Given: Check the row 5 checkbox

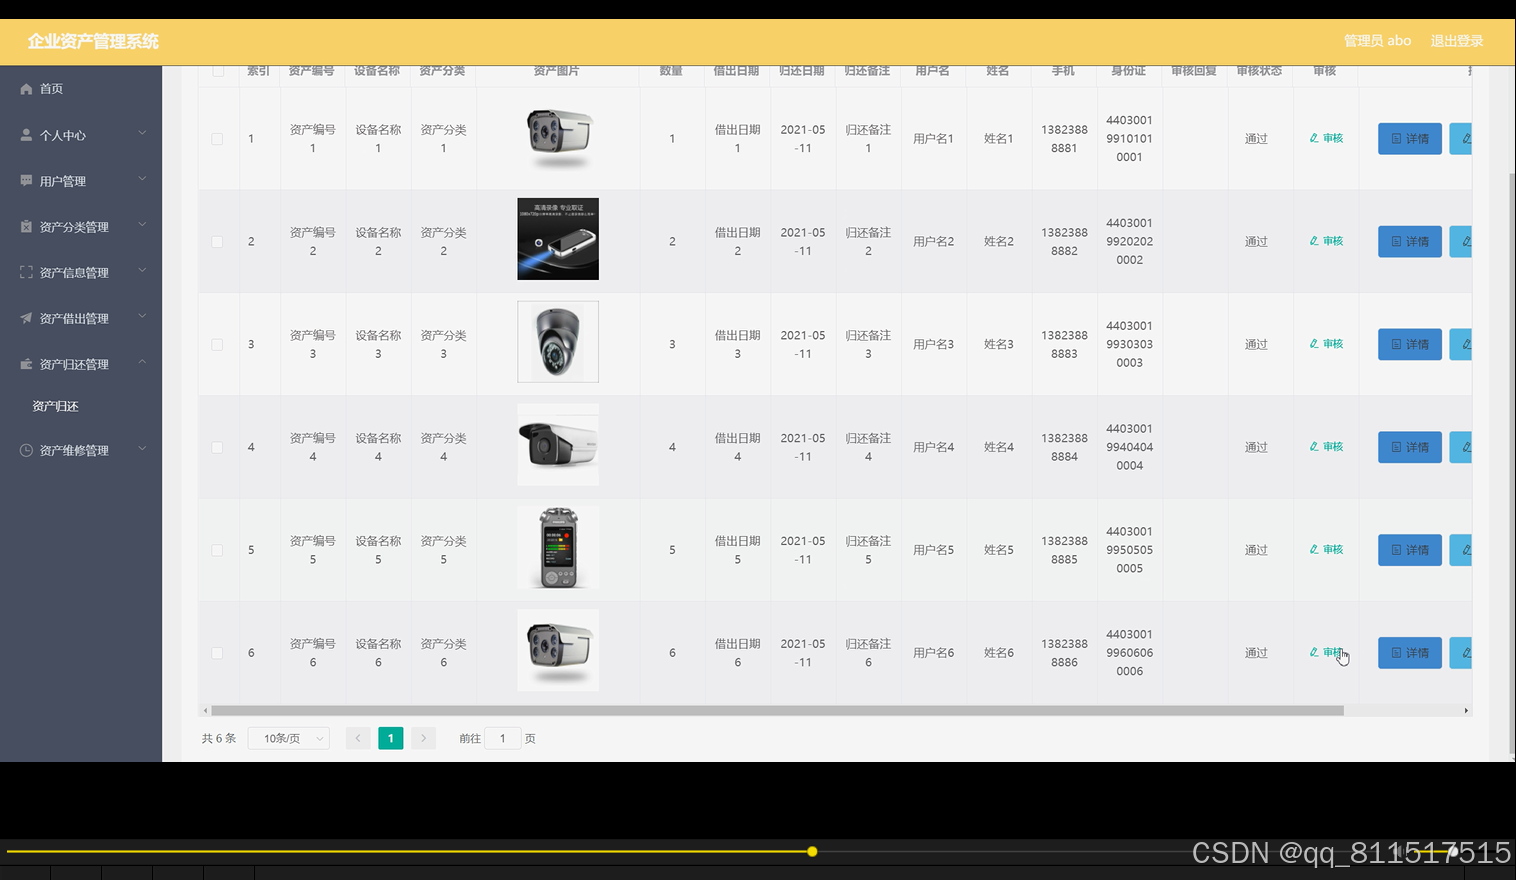Looking at the screenshot, I should pos(217,550).
